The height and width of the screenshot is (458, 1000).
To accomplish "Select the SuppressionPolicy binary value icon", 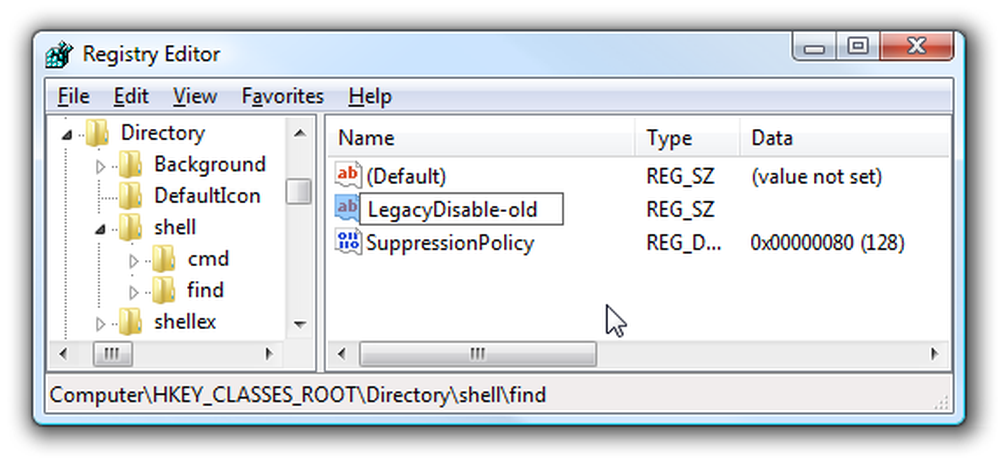I will click(x=348, y=242).
